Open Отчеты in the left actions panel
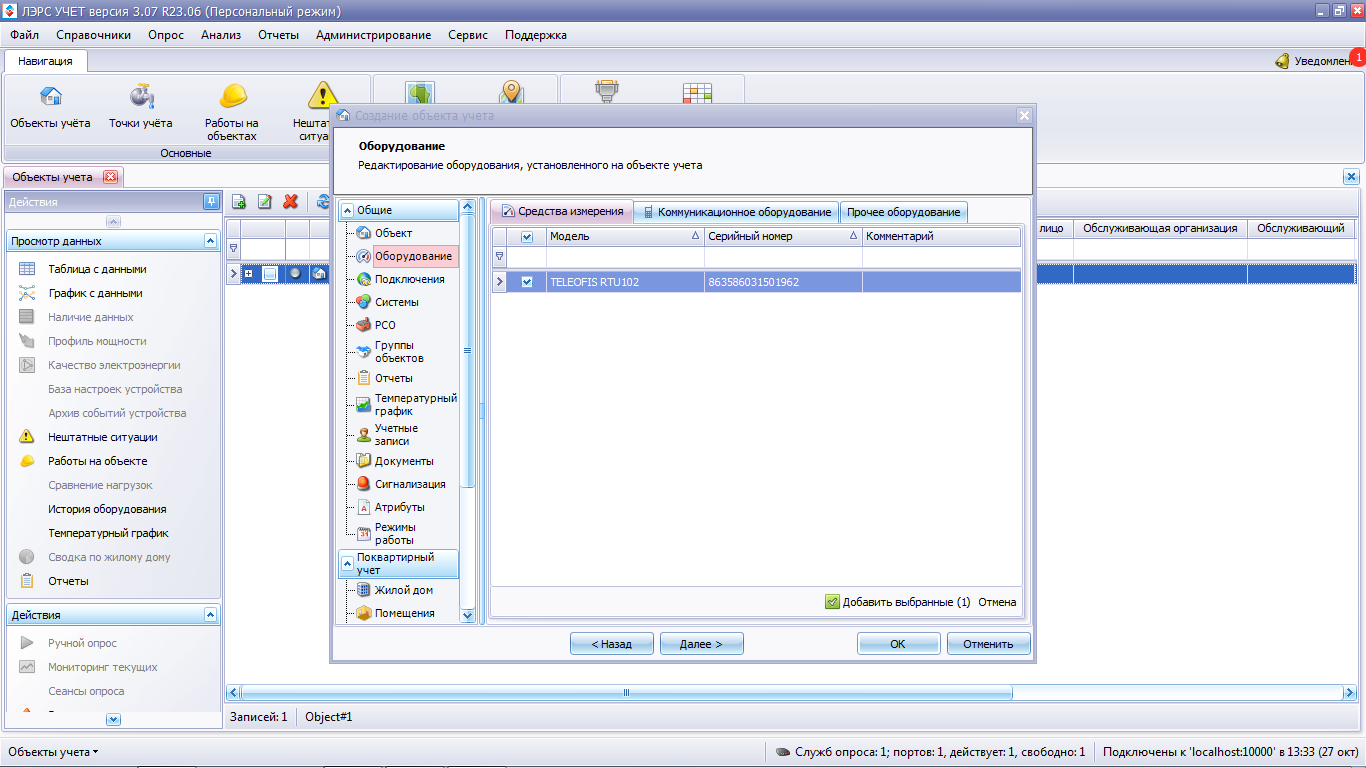1366x768 pixels. 68,581
